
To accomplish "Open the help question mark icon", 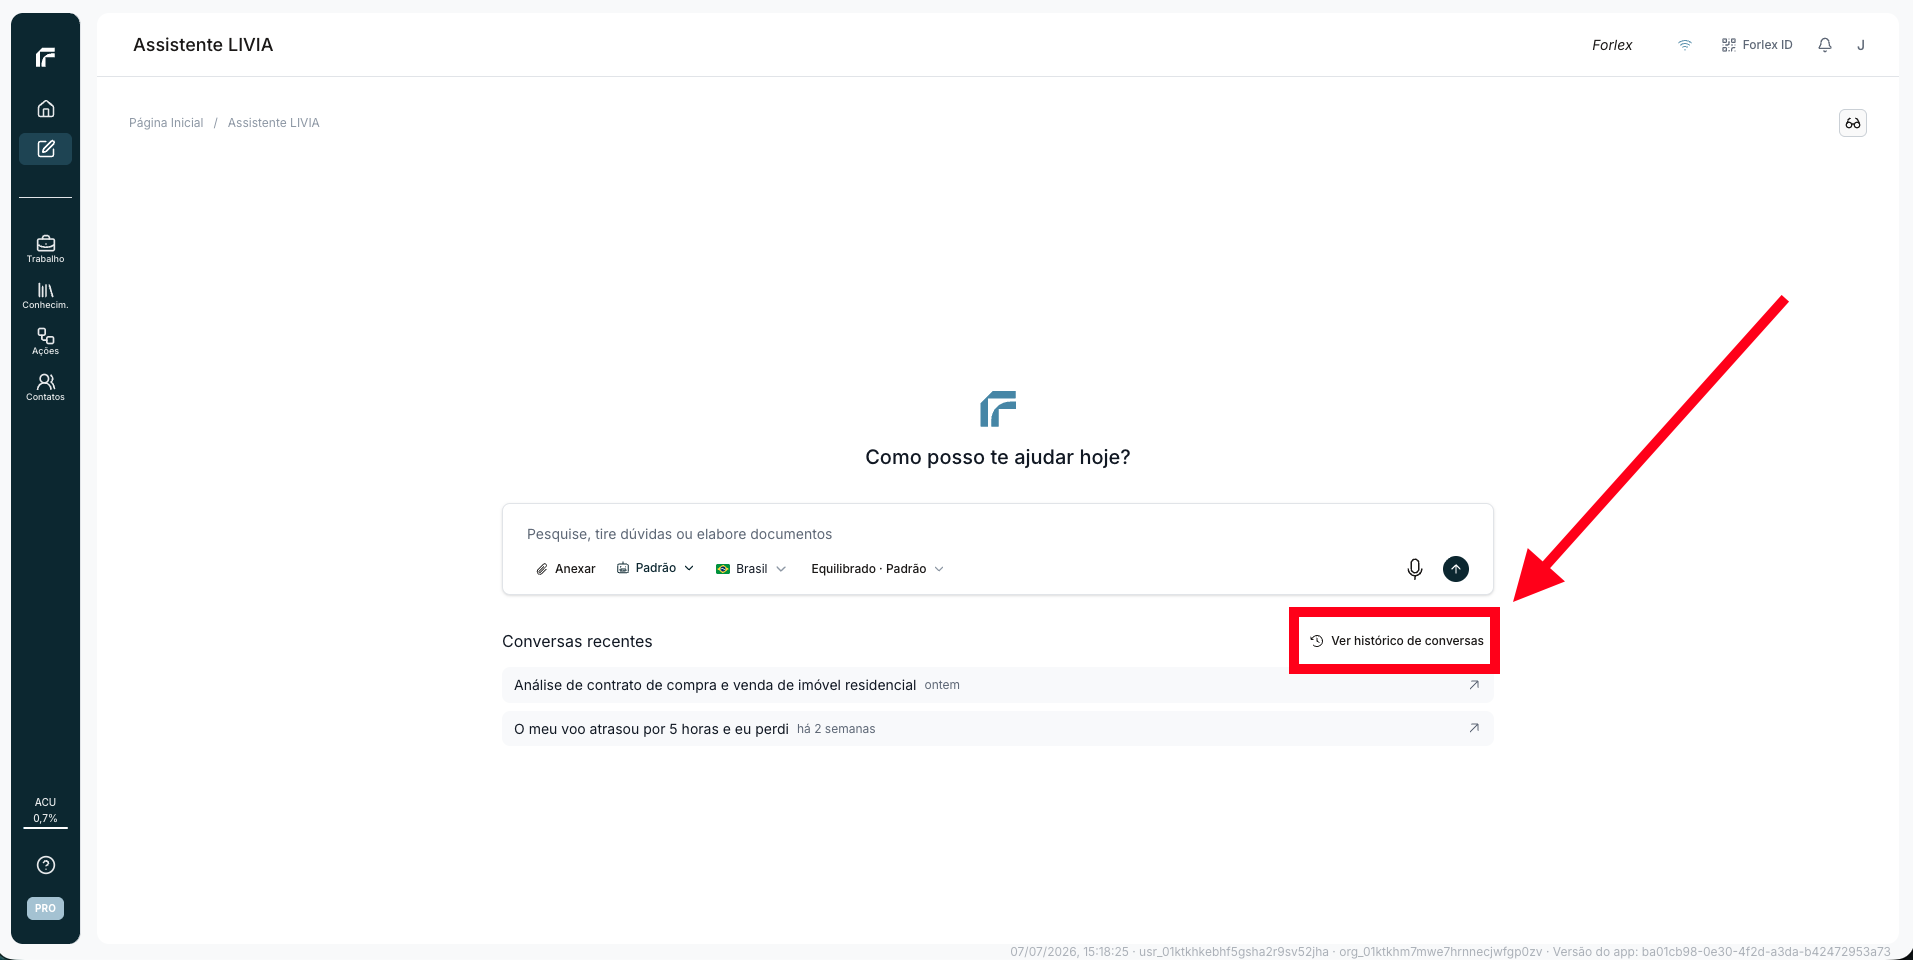I will 46,865.
